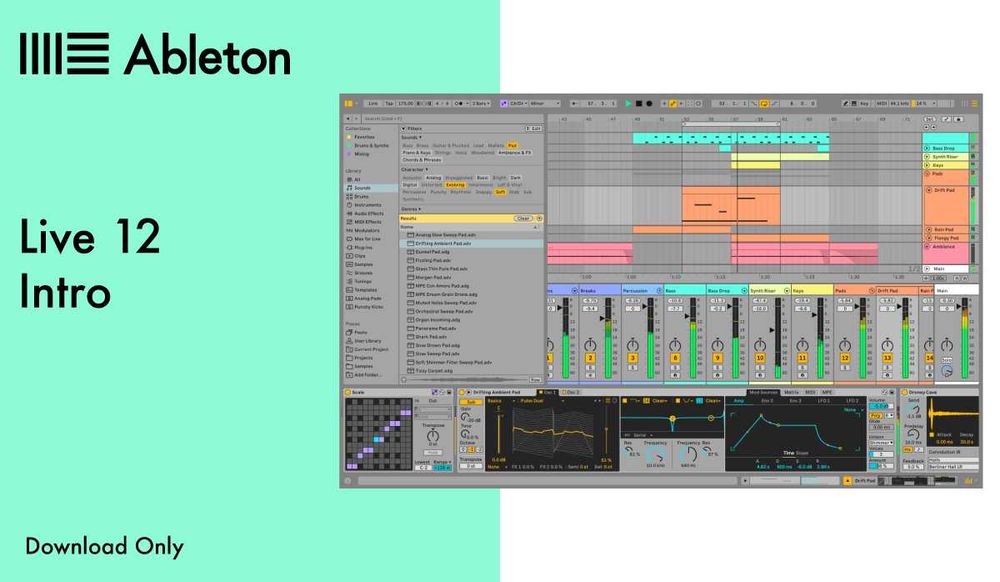Collapse the Filters section triangle
This screenshot has height=582, width=1000.
pyautogui.click(x=403, y=129)
